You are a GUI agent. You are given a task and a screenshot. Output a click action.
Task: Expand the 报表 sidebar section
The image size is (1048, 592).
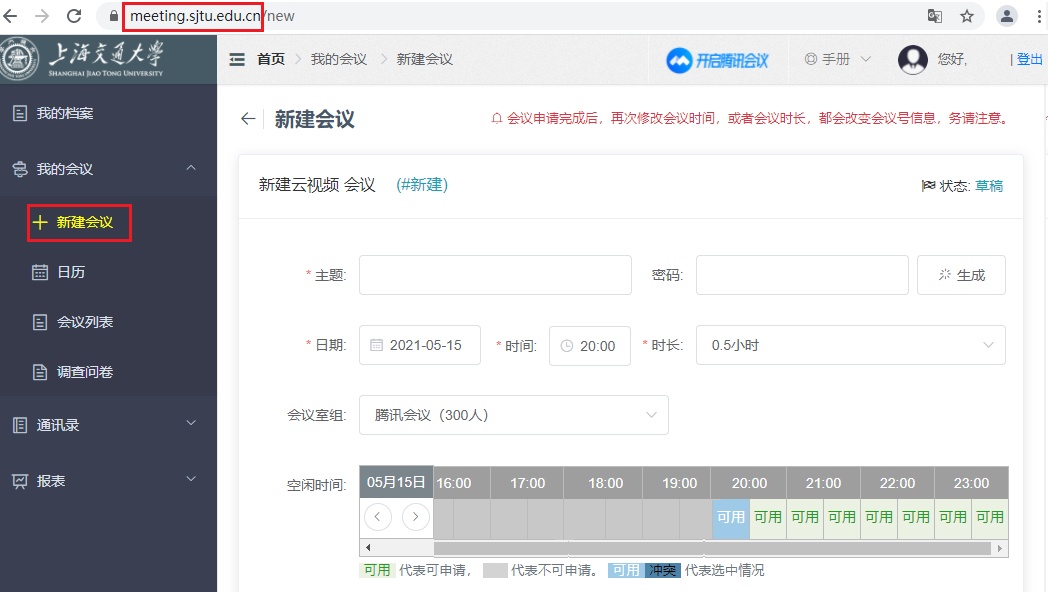point(108,481)
